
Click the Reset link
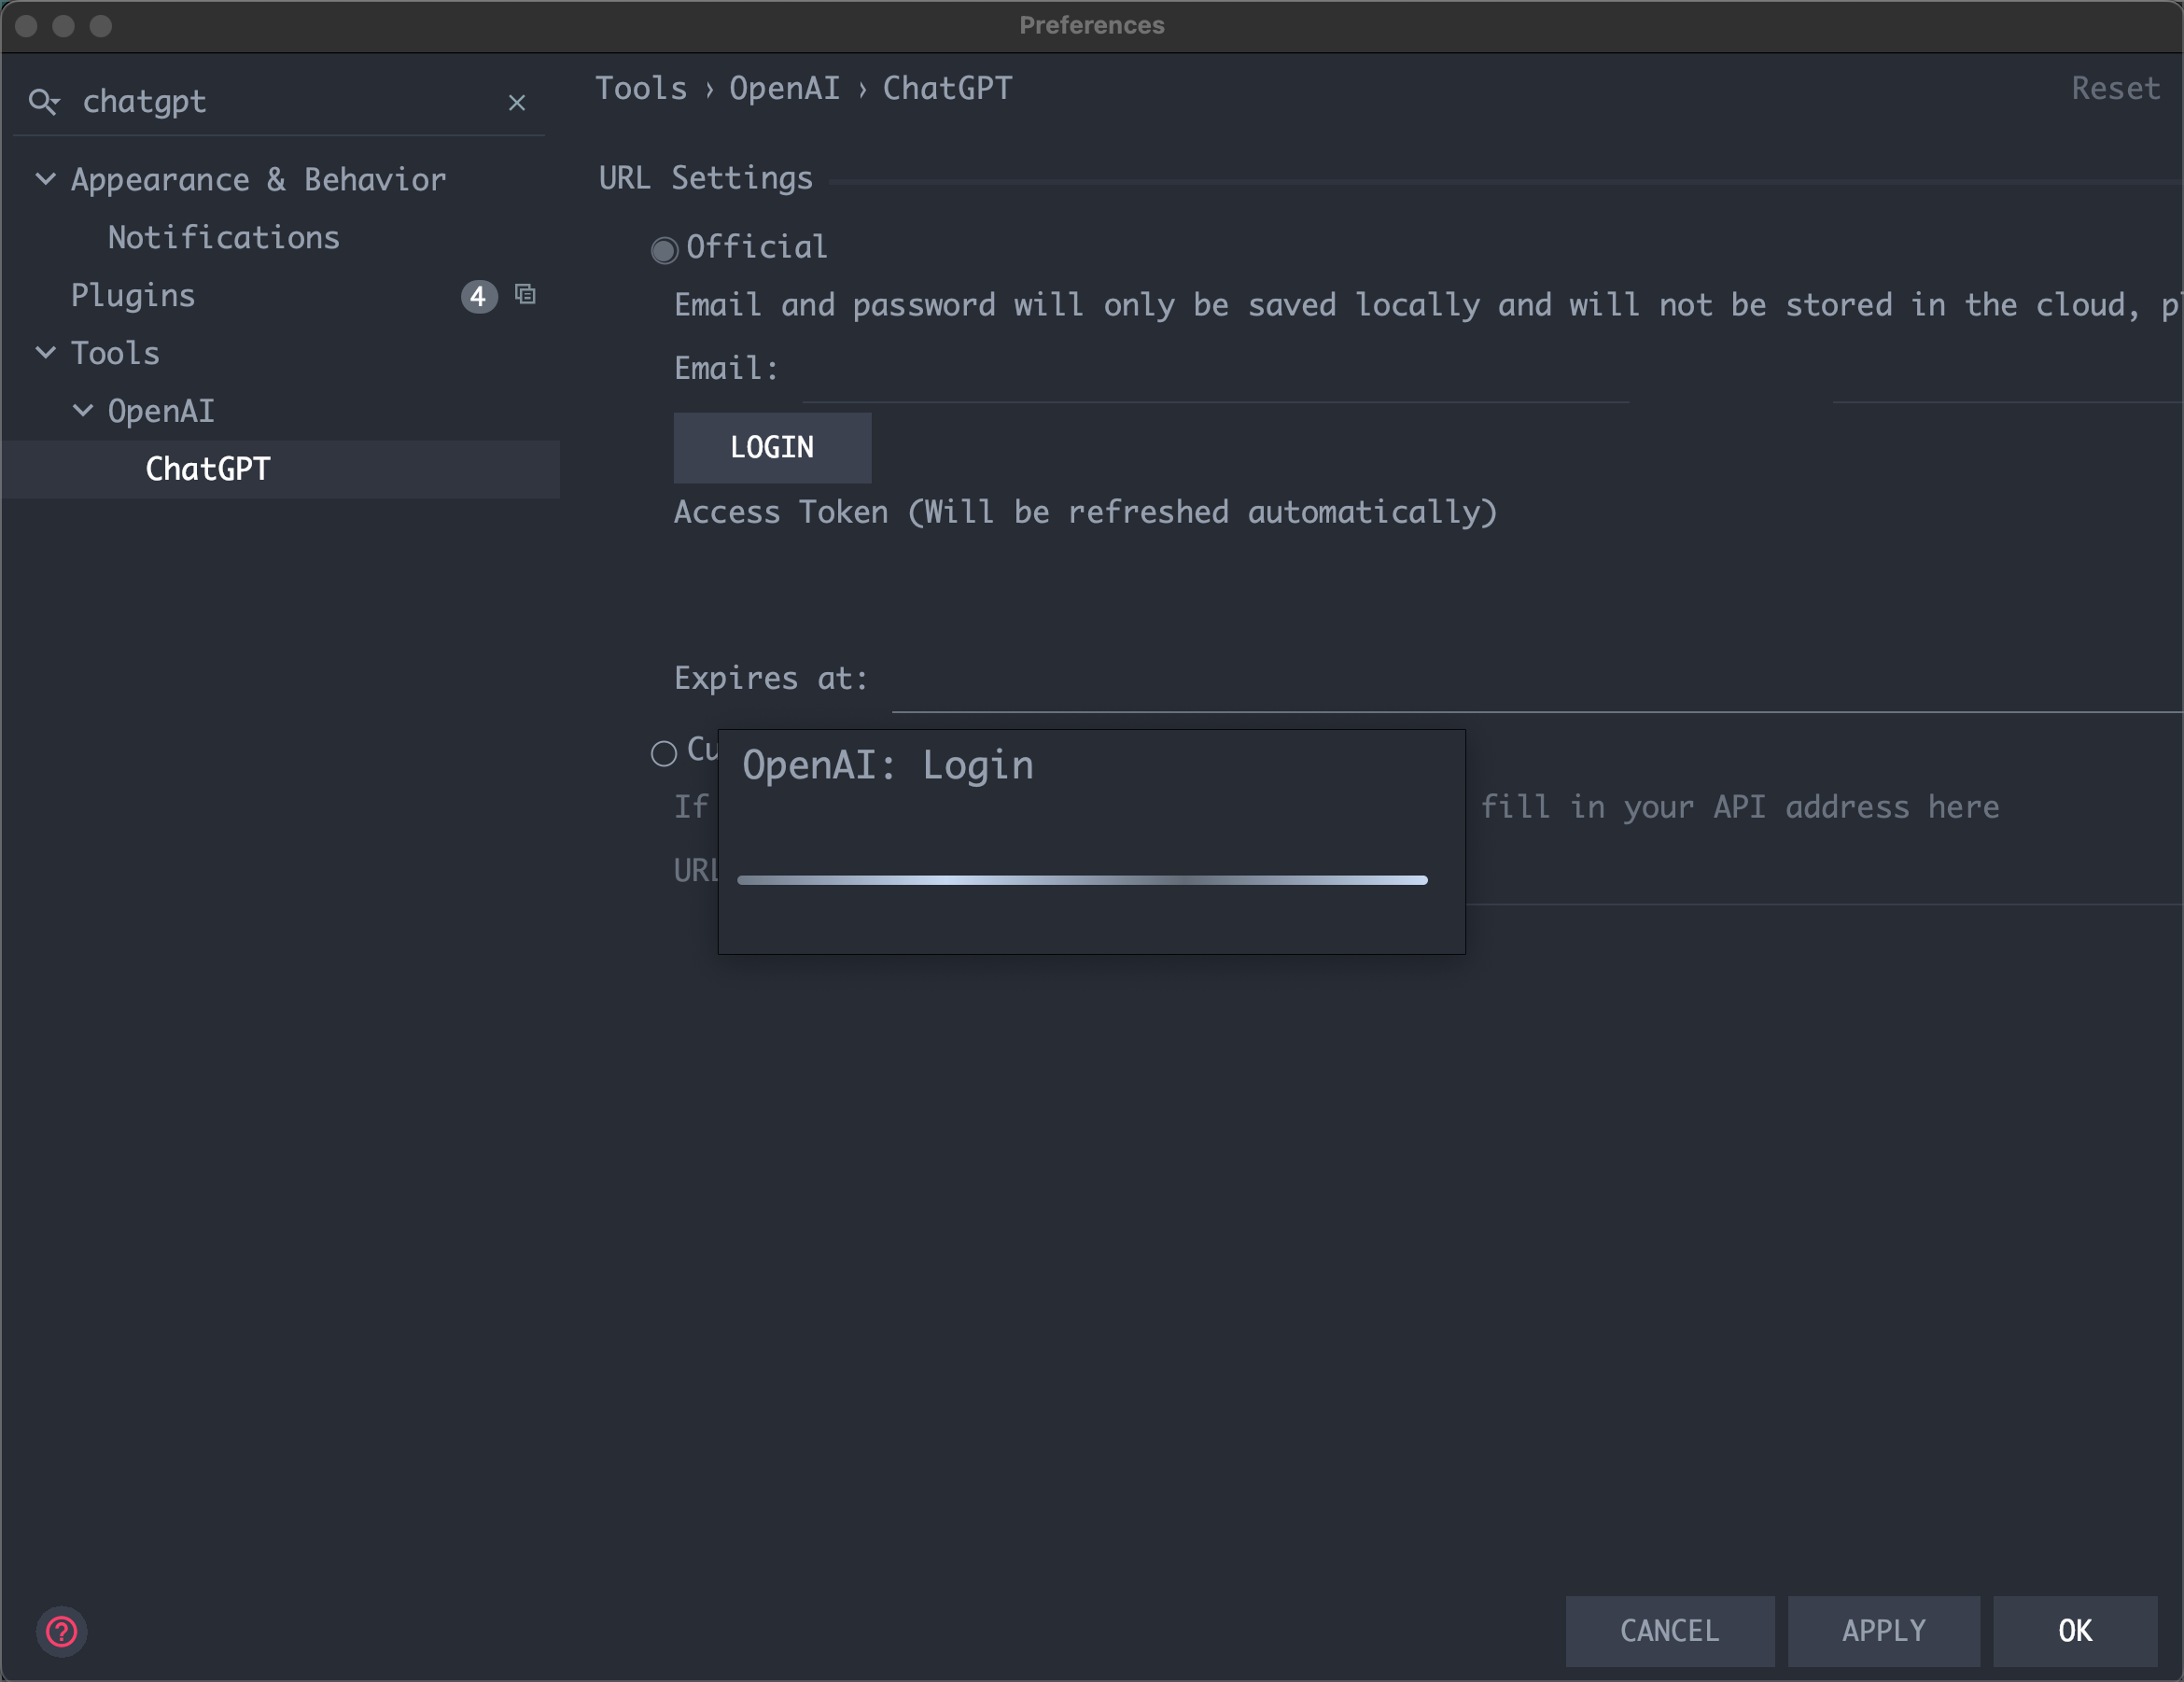[2115, 88]
